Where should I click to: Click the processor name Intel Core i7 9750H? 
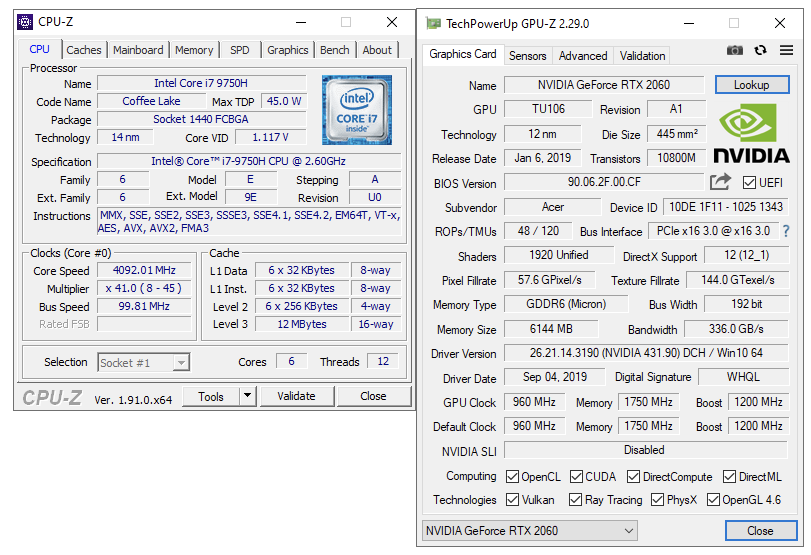coord(201,83)
